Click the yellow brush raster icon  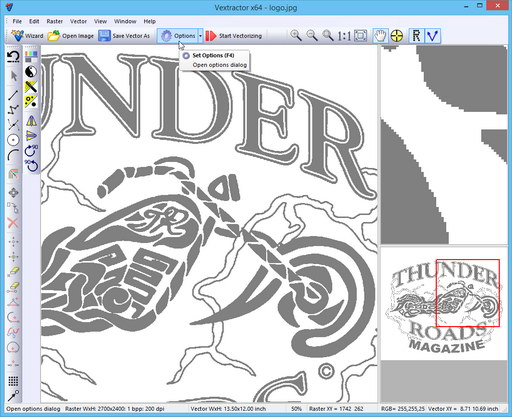tap(31, 87)
